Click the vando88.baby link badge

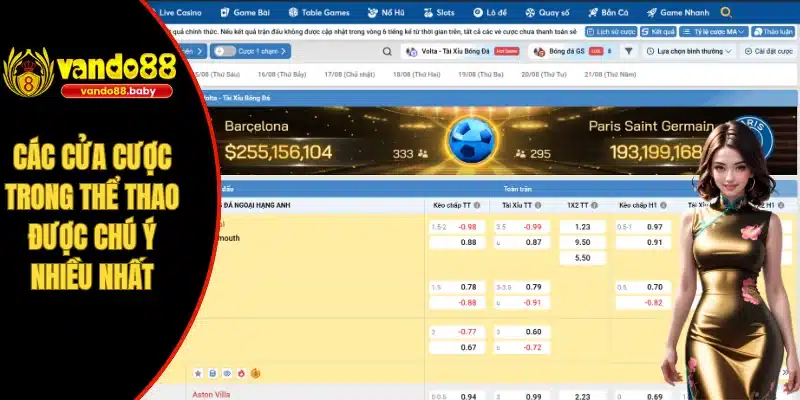point(117,91)
